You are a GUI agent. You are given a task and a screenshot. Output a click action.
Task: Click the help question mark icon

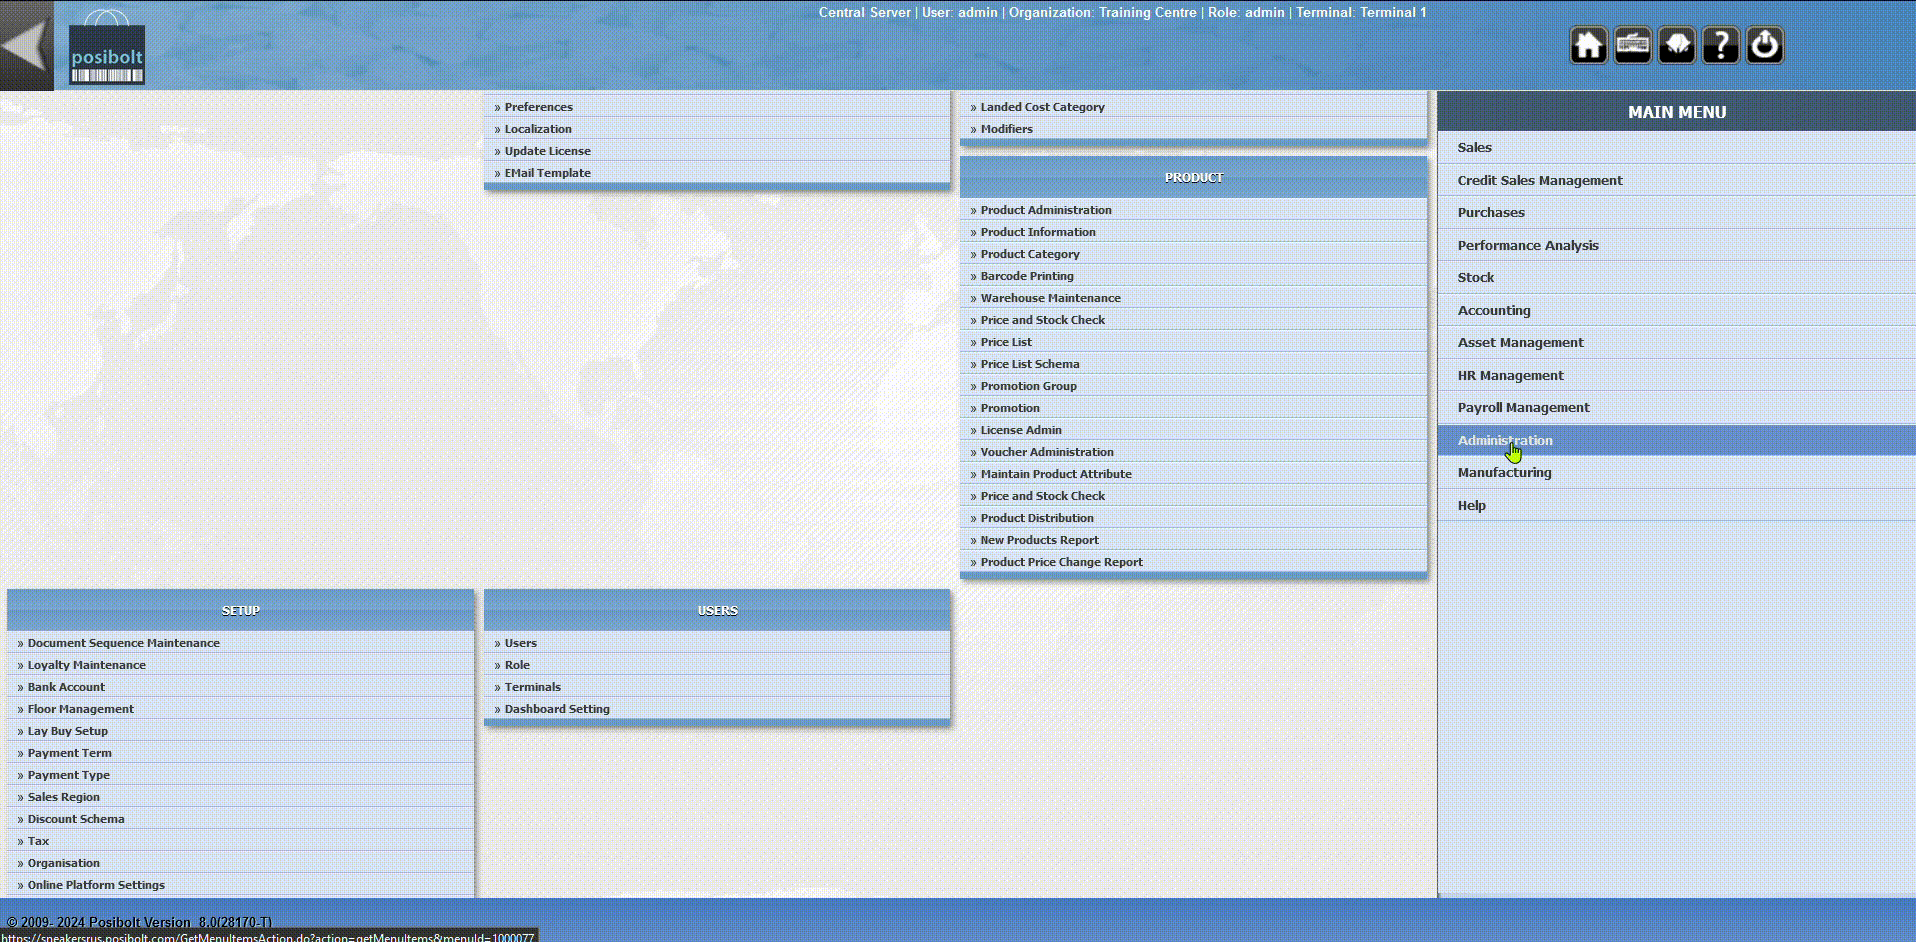[1720, 45]
